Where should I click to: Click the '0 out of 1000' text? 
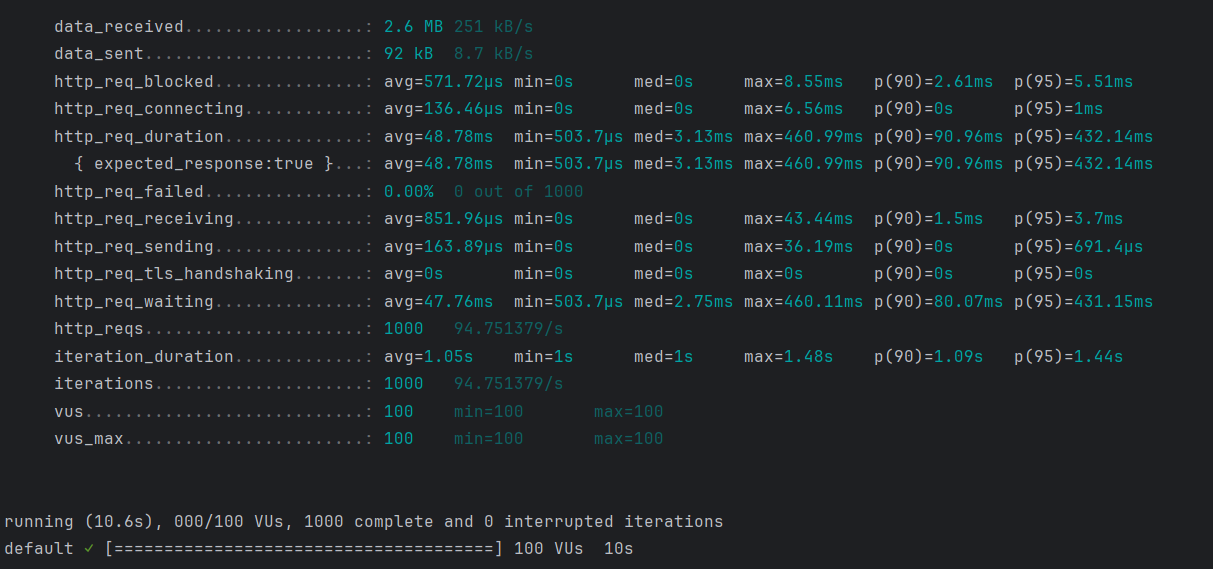[x=519, y=192]
